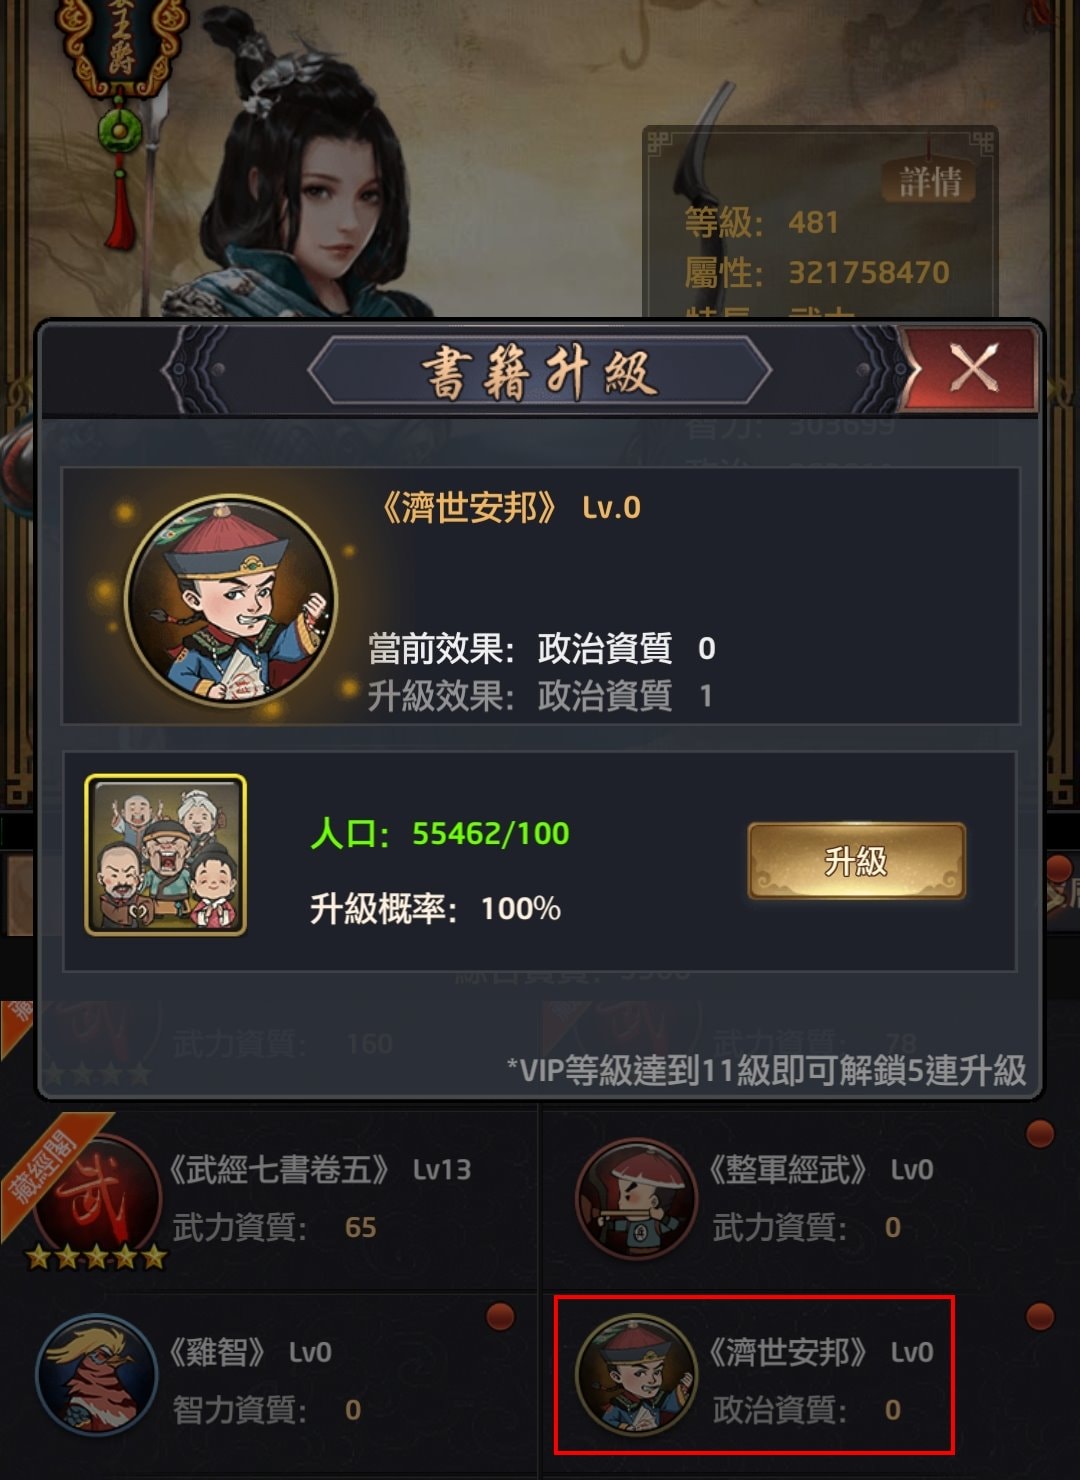Tap the 人口 villagers group icon
This screenshot has width=1080, height=1480.
pos(166,855)
